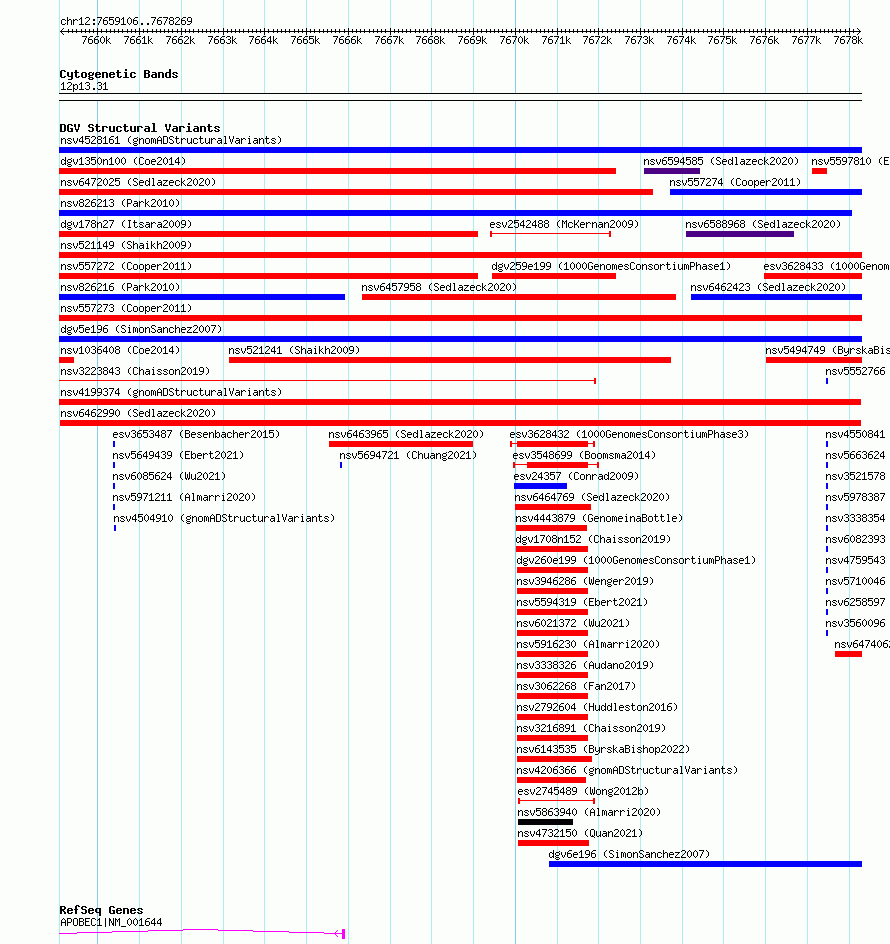The height and width of the screenshot is (944, 890).
Task: Click the nsv3223843 (Chaisson2019) label
Action: click(x=135, y=371)
